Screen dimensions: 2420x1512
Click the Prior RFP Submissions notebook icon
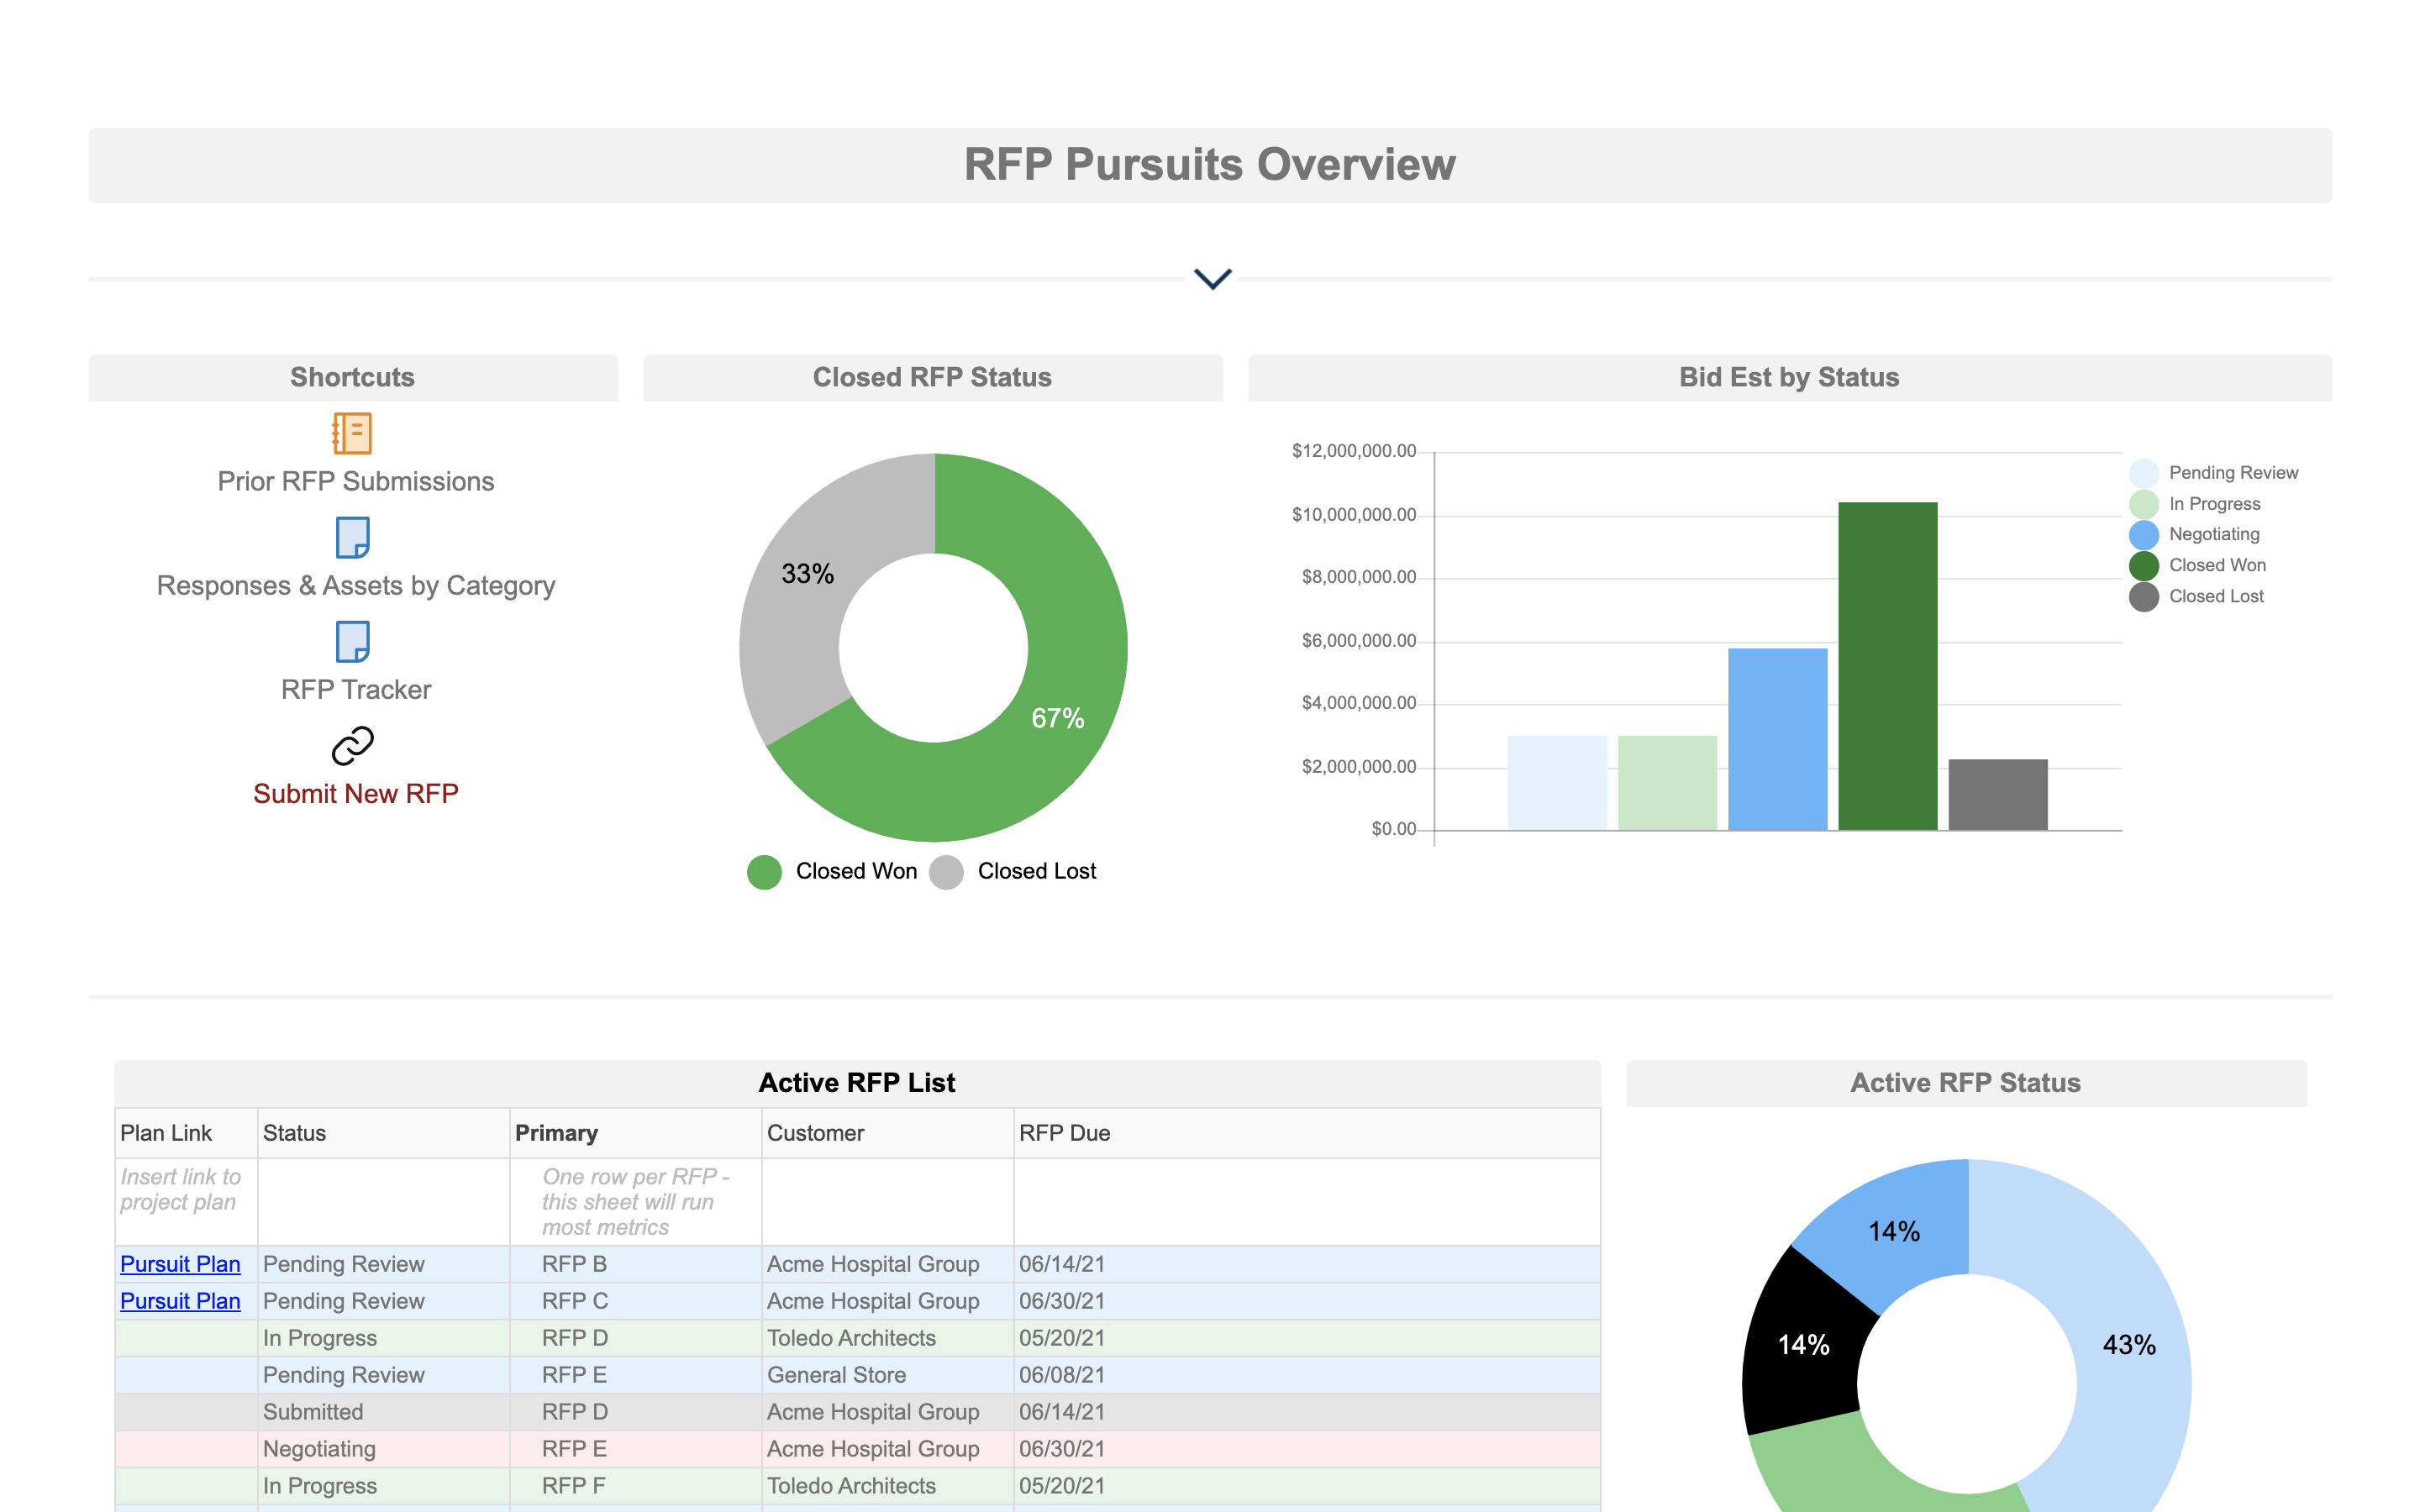click(352, 433)
